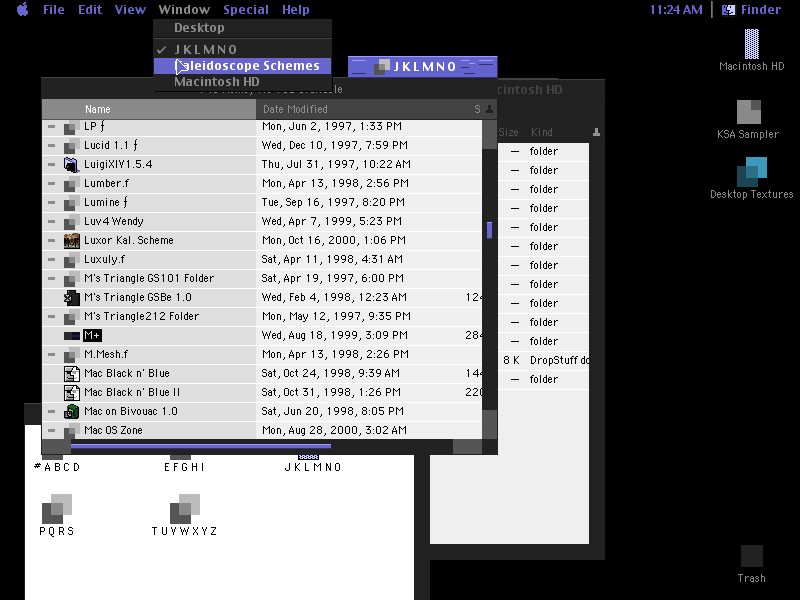Select the M's Triangle212 Folder icon
The image size is (800, 600).
71,317
